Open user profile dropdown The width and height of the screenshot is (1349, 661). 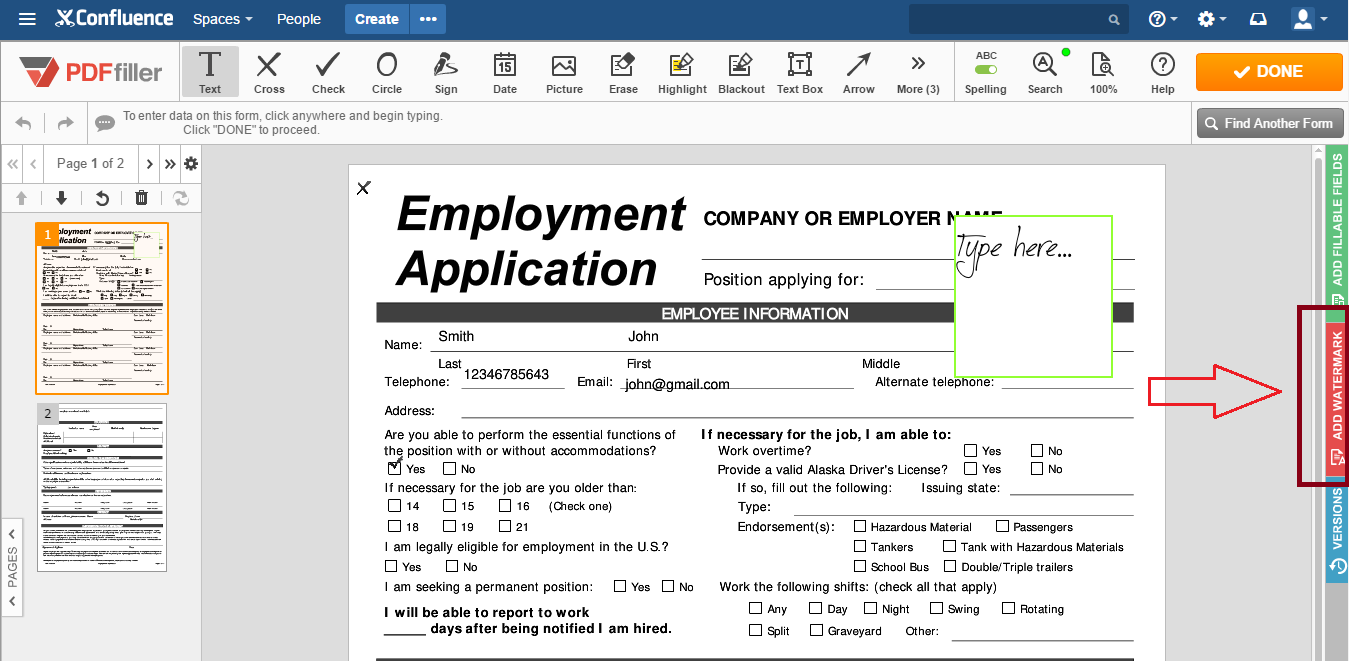[x=1308, y=19]
